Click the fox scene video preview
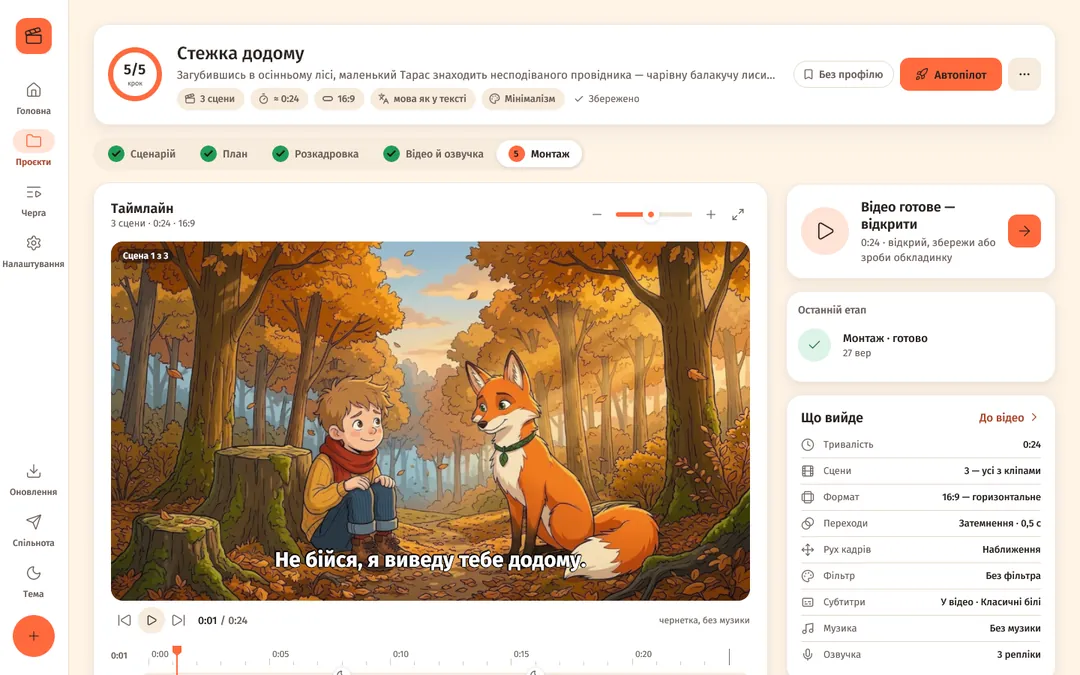 [430, 421]
